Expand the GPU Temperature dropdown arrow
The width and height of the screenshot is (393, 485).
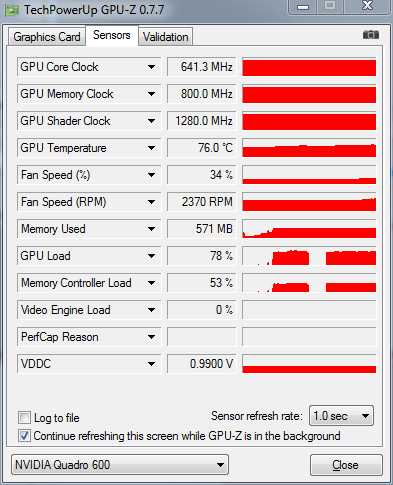pos(151,148)
